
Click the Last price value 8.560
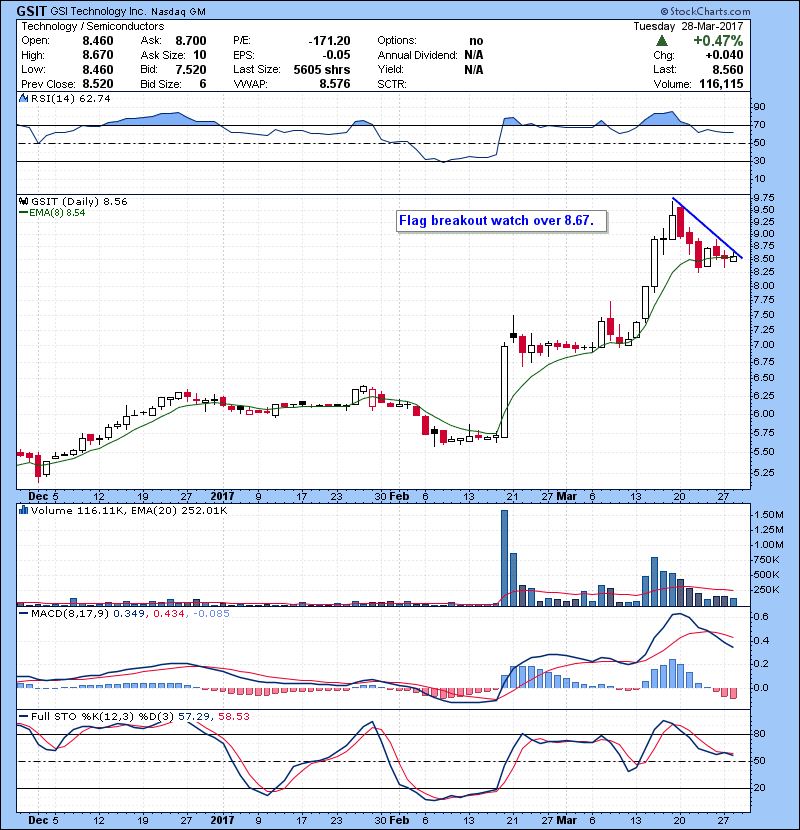pyautogui.click(x=728, y=70)
